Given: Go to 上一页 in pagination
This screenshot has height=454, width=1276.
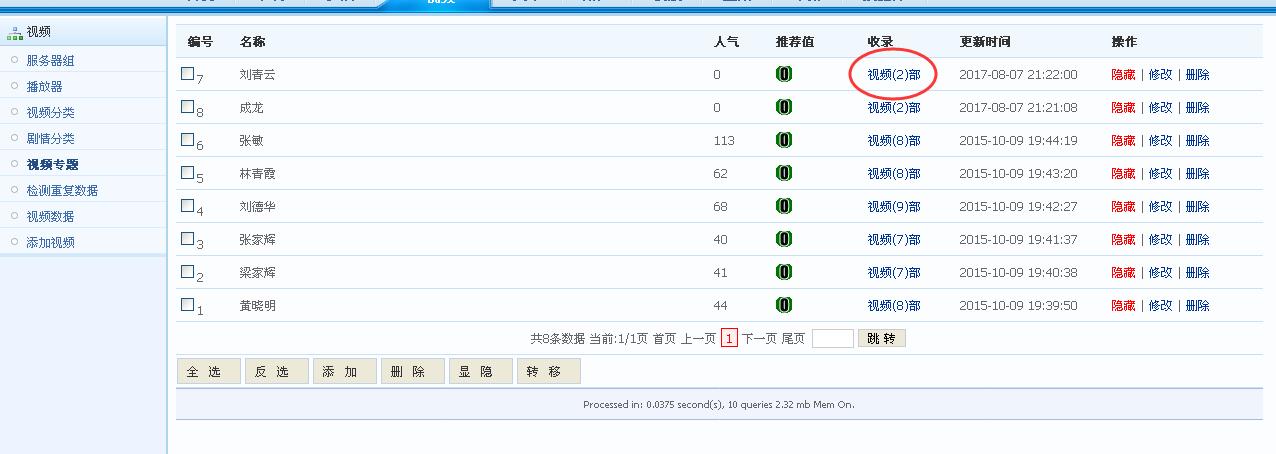Looking at the screenshot, I should pyautogui.click(x=698, y=339).
